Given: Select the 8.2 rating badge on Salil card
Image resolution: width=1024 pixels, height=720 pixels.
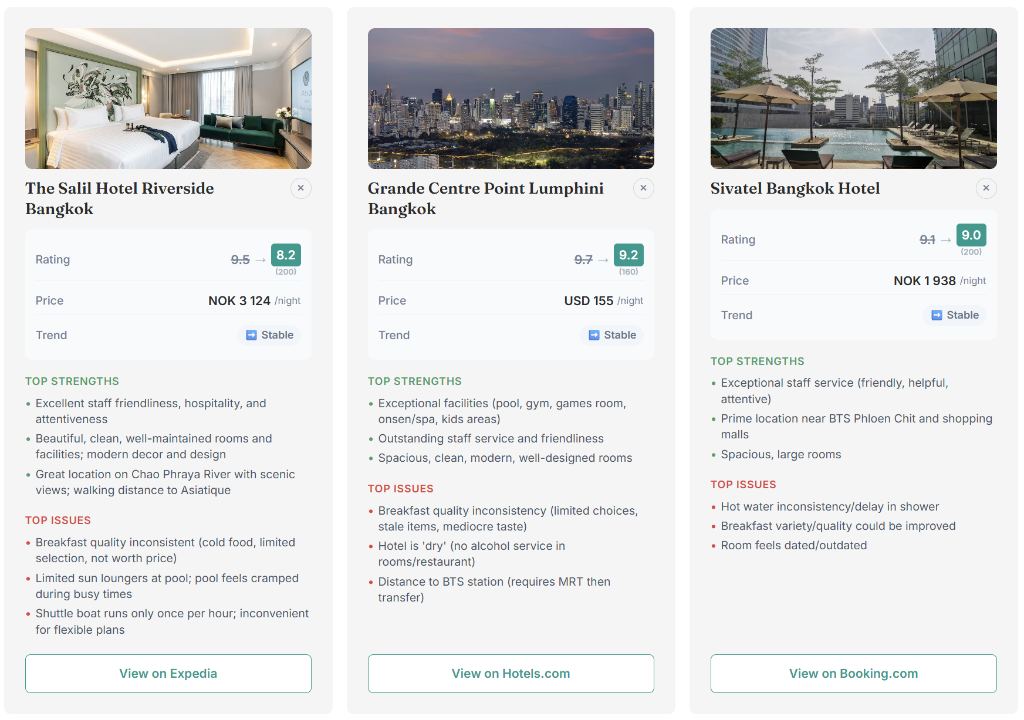Looking at the screenshot, I should tap(286, 254).
